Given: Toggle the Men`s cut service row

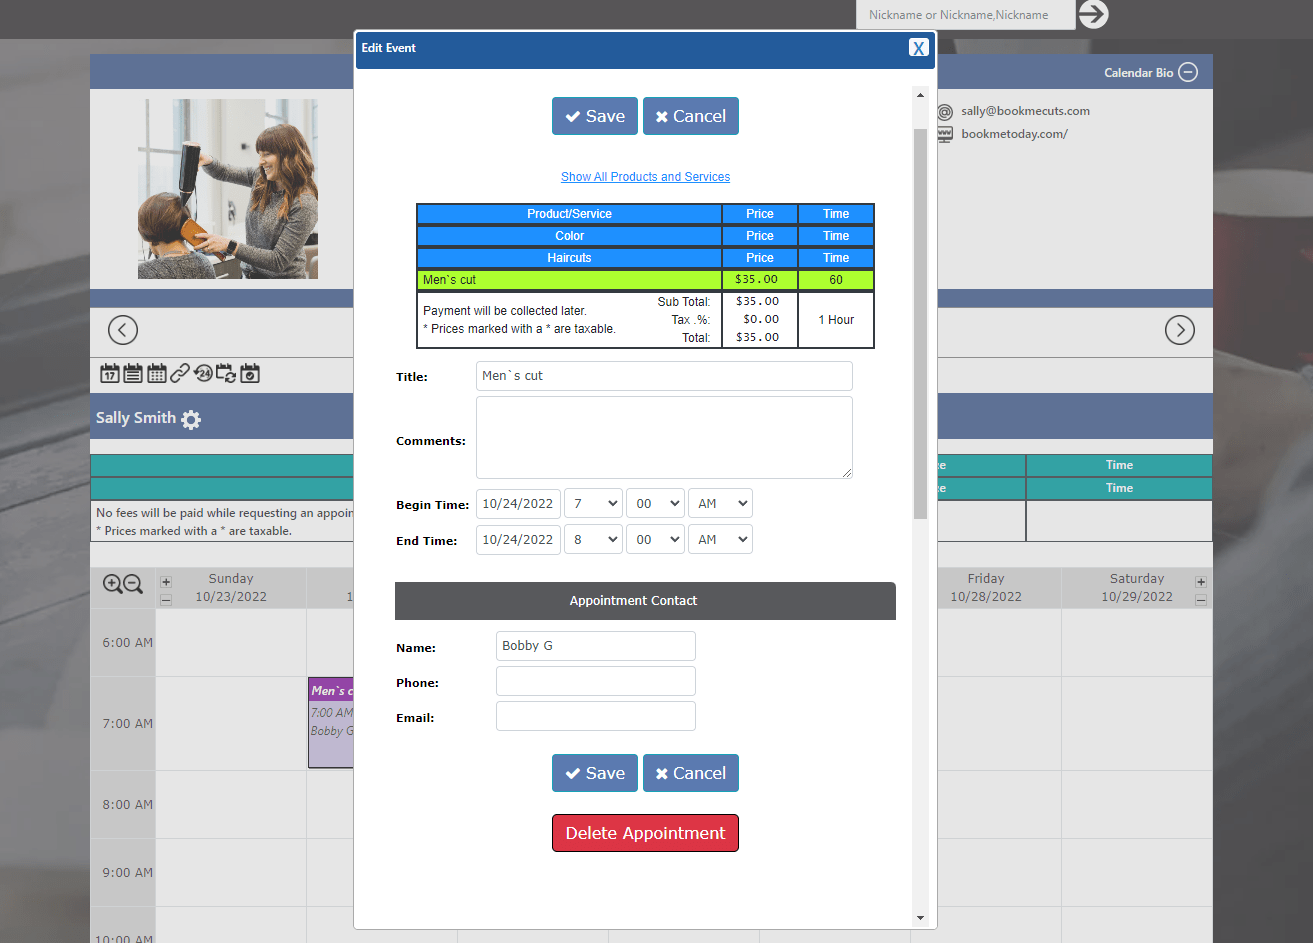Looking at the screenshot, I should click(568, 280).
